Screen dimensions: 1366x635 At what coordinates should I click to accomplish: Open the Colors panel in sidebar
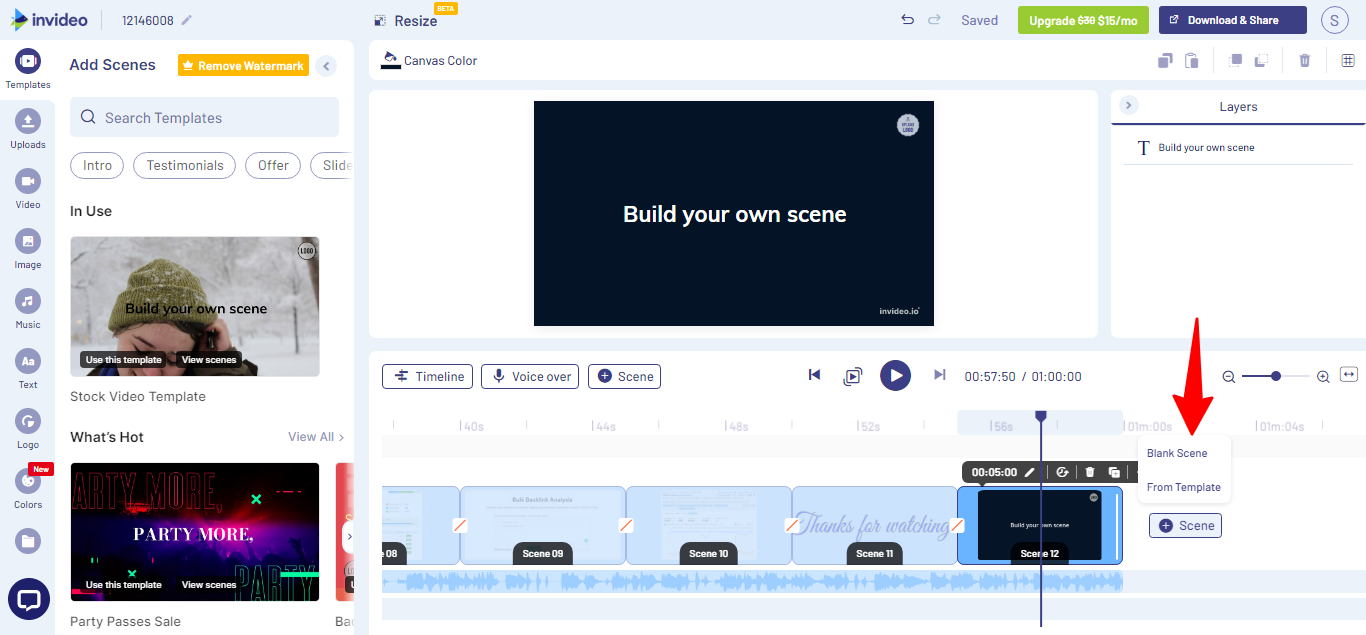[28, 489]
